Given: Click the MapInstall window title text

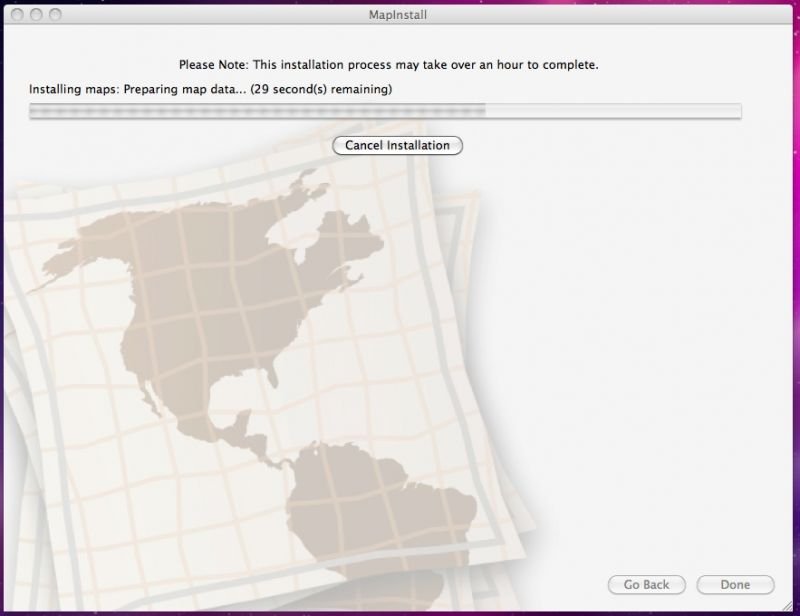Looking at the screenshot, I should [400, 16].
